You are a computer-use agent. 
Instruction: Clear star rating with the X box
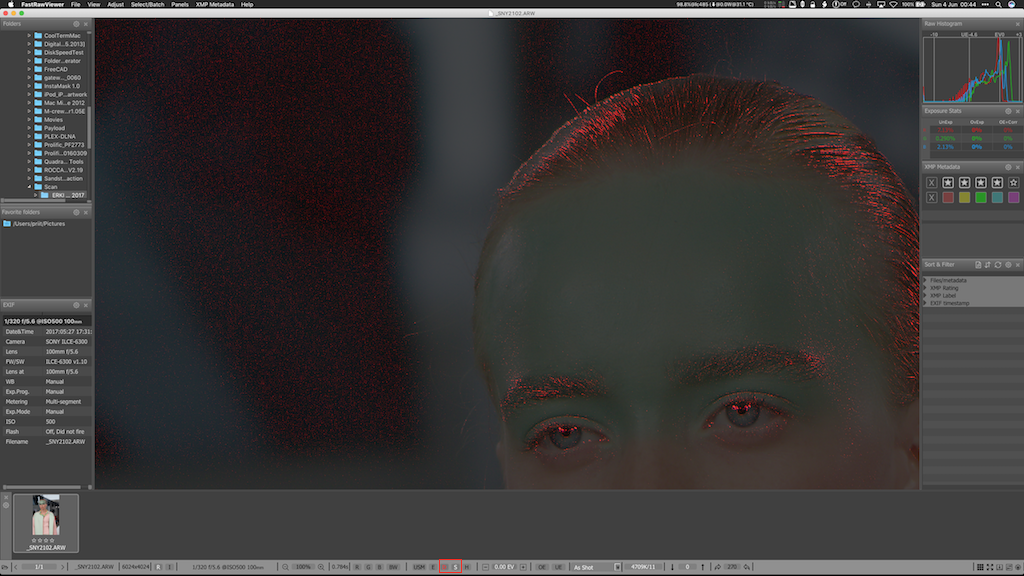pyautogui.click(x=932, y=182)
